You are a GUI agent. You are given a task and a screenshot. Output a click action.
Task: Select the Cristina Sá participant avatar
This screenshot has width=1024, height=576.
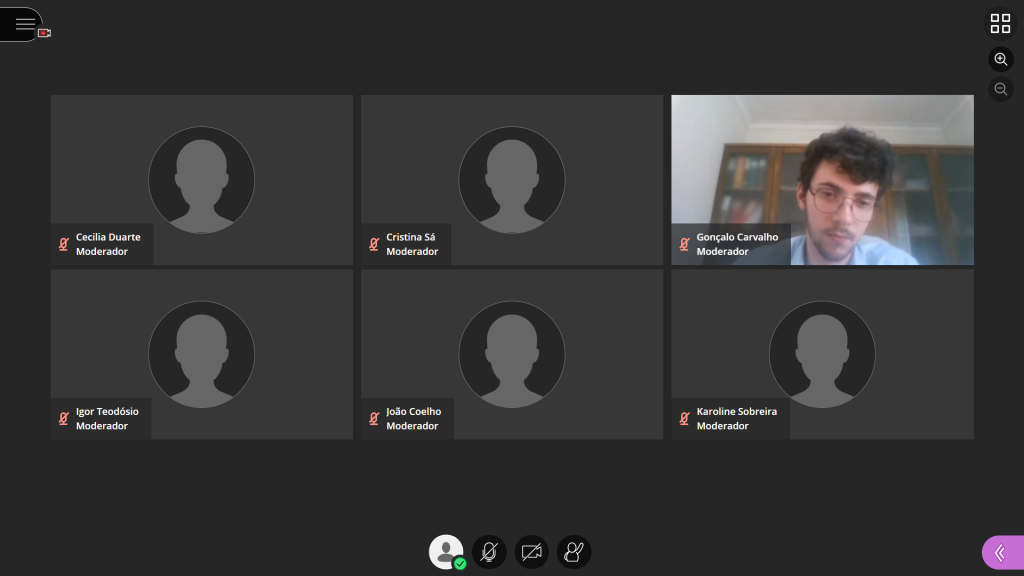511,180
